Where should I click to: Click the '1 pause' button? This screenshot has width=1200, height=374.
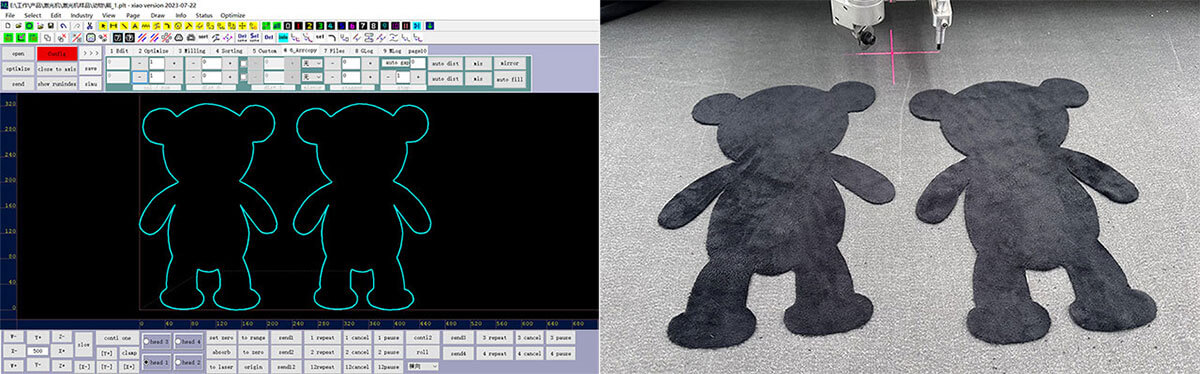click(x=388, y=338)
